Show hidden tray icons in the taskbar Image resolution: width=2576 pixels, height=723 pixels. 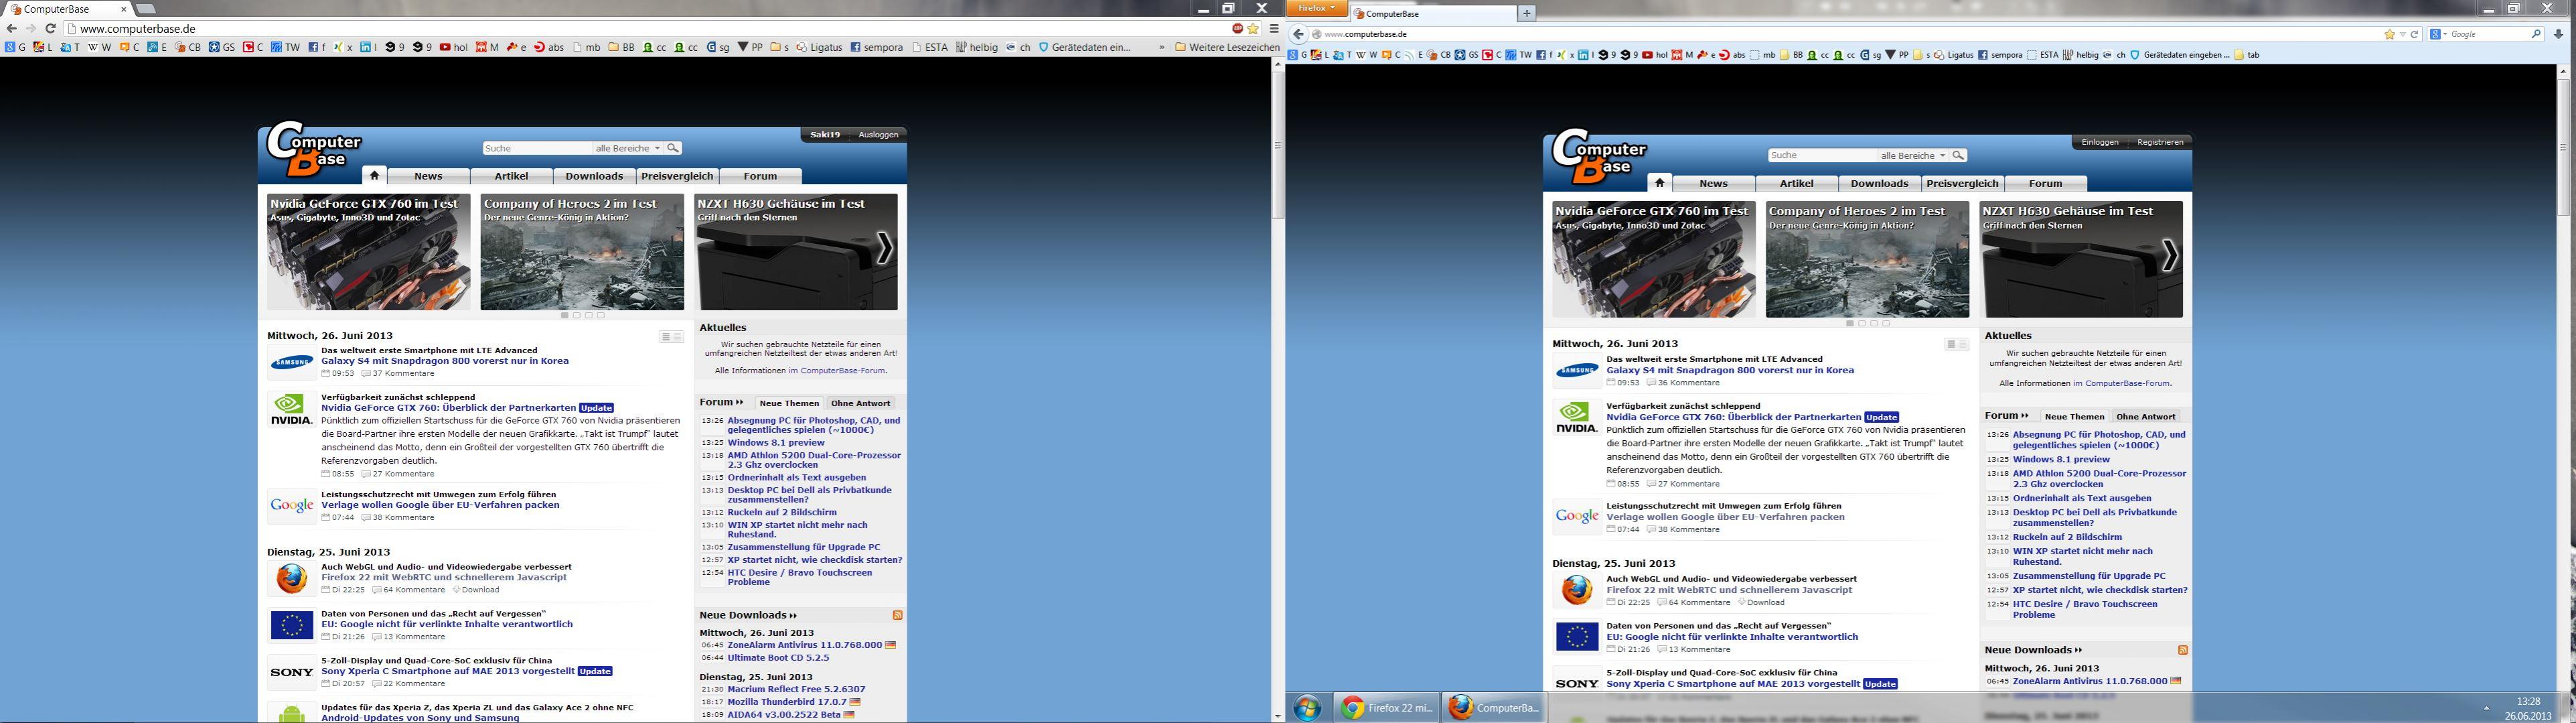(2486, 708)
